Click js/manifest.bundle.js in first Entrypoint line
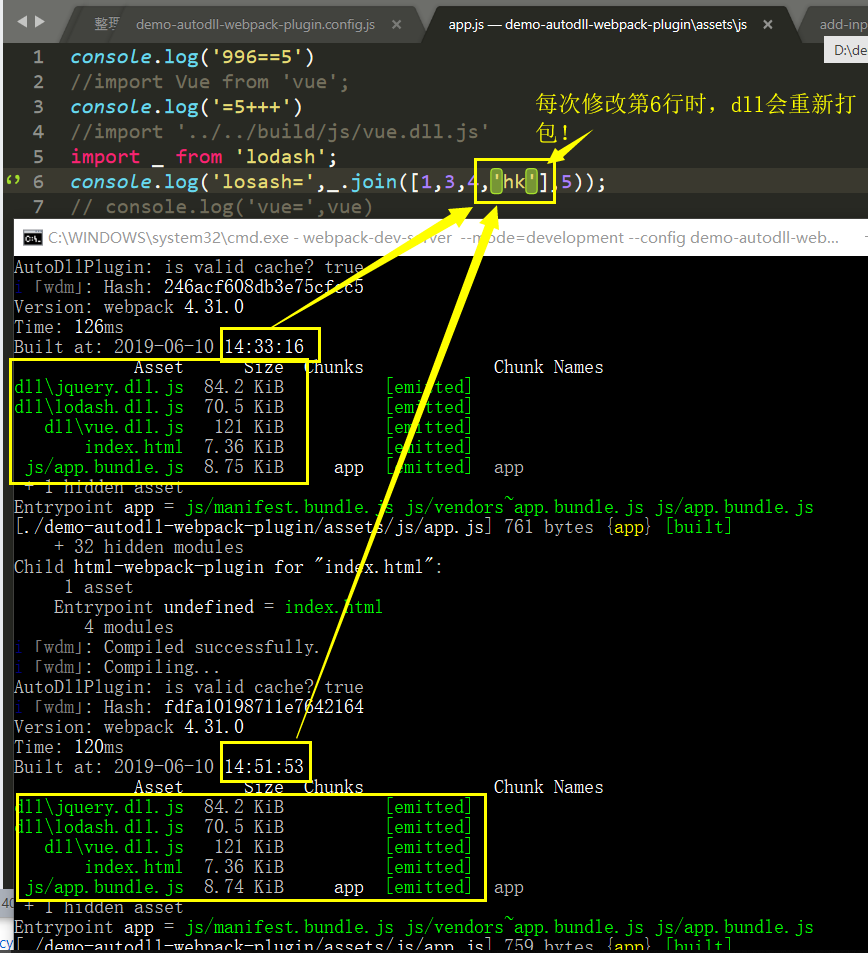 [289, 507]
